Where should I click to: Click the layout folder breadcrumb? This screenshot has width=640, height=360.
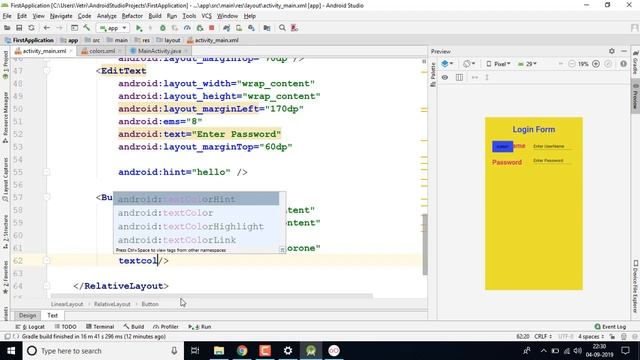point(168,40)
